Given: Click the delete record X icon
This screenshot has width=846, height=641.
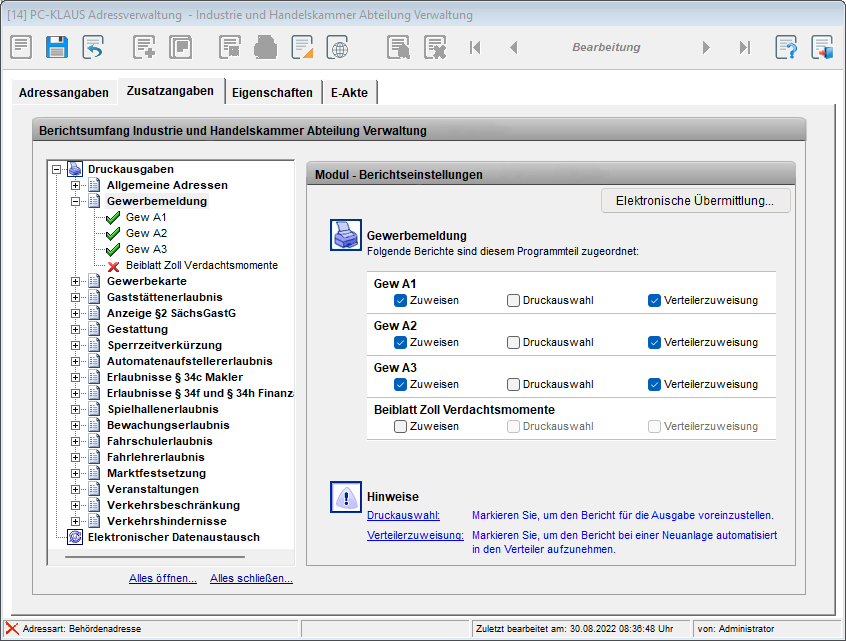Looking at the screenshot, I should 434,47.
